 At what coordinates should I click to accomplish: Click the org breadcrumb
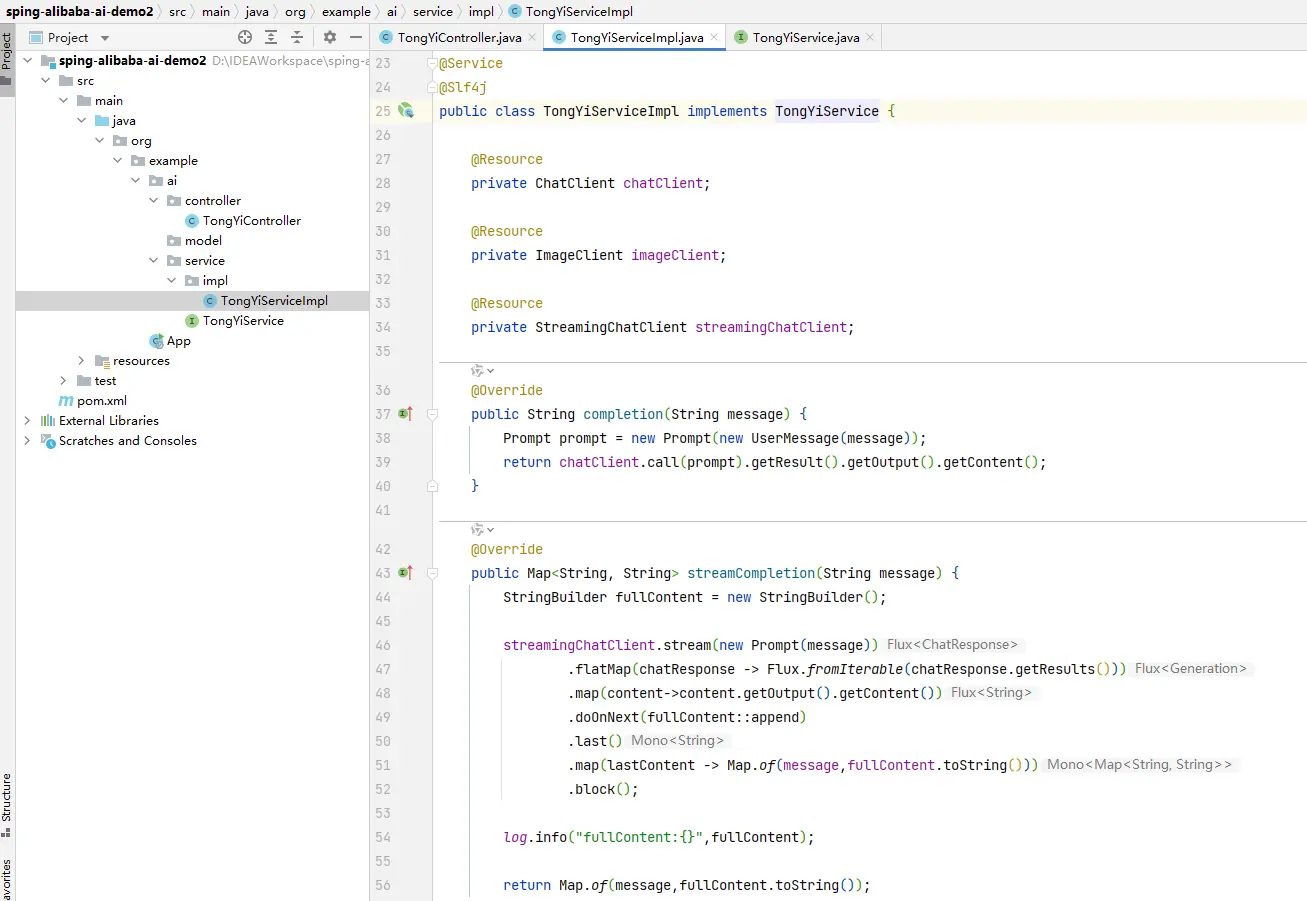tap(295, 12)
